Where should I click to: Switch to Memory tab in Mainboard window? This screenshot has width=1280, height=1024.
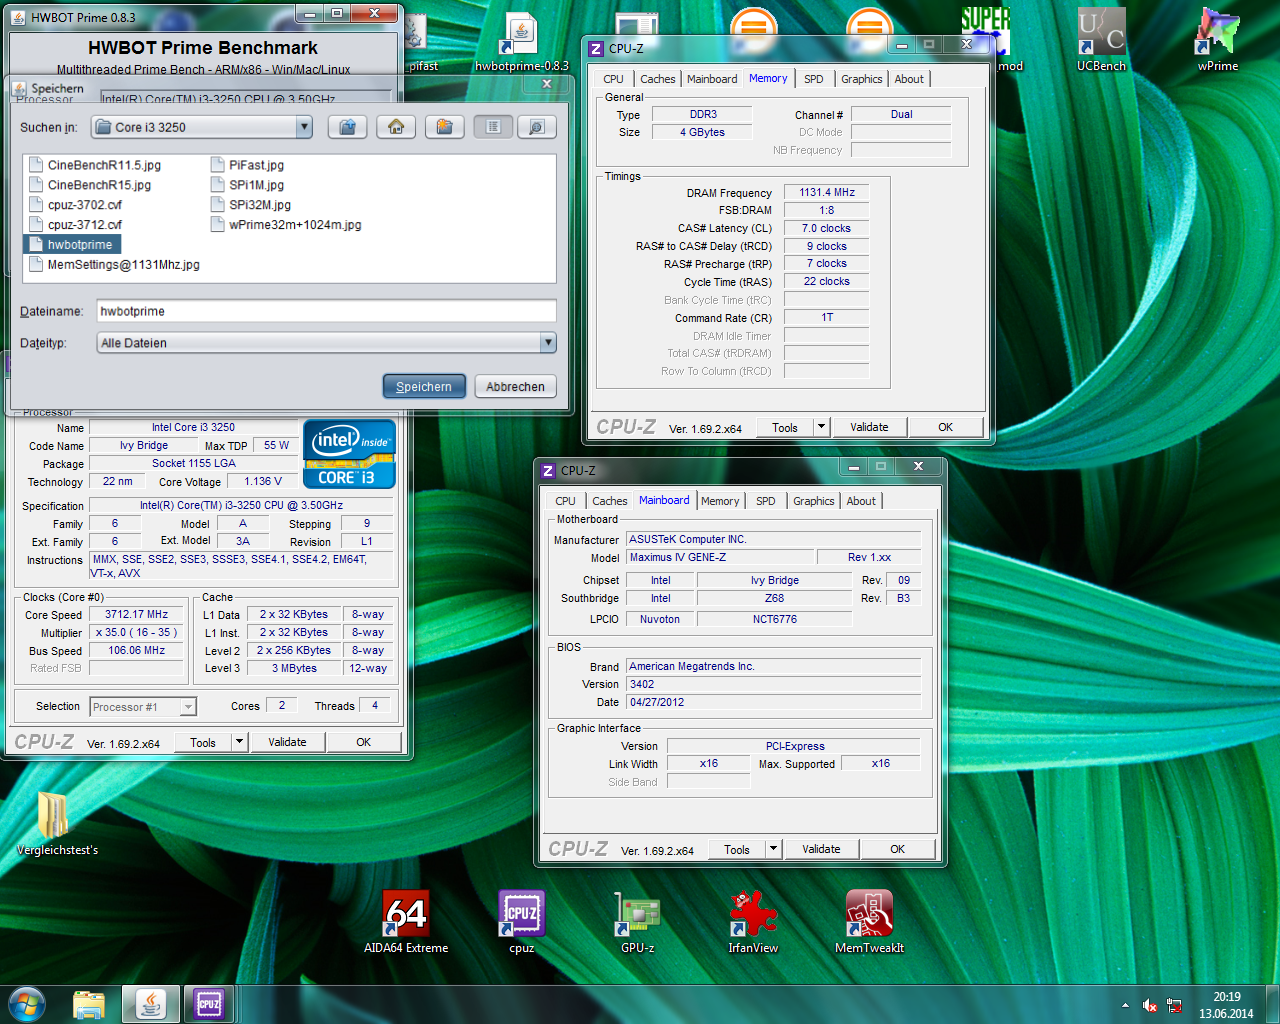[x=720, y=501]
